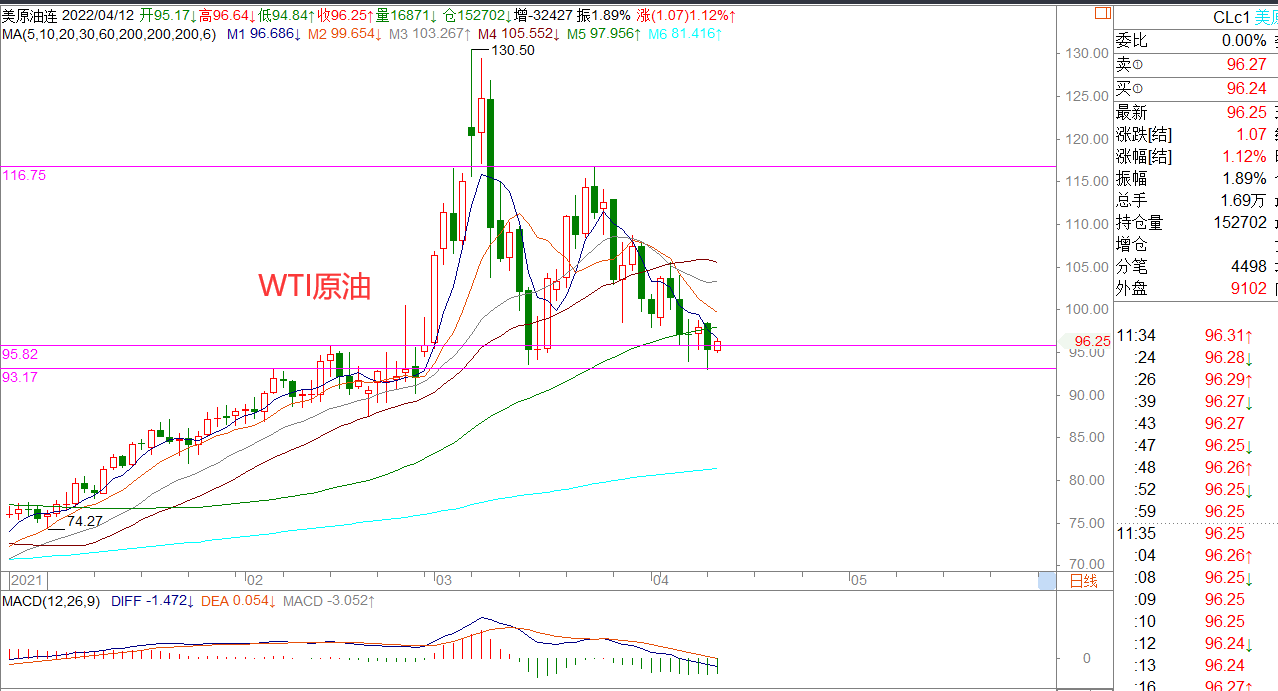Select the :48 tick row 96.26
Screen dimensions: 1278x691
[1196, 468]
